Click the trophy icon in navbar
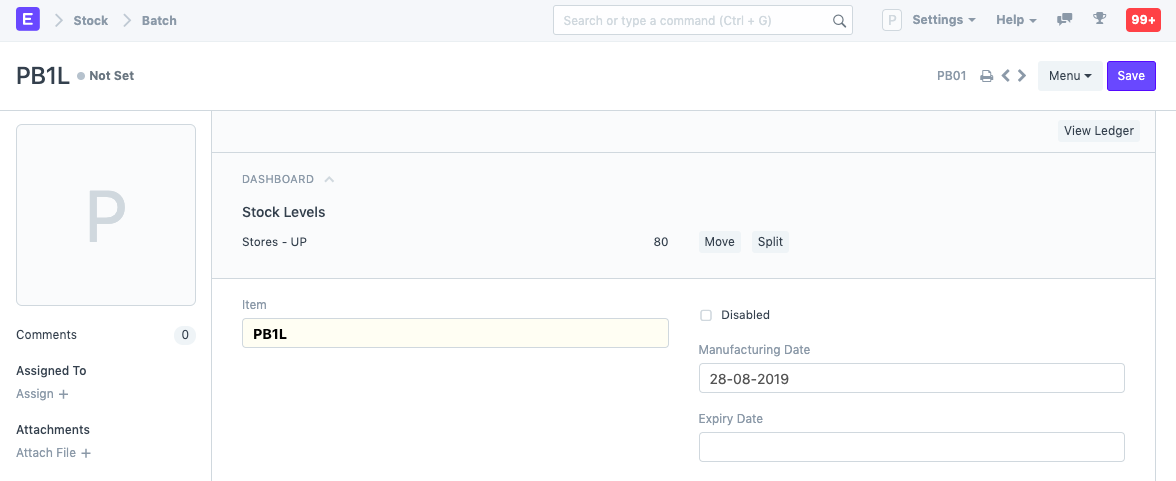This screenshot has width=1176, height=481. coord(1100,20)
